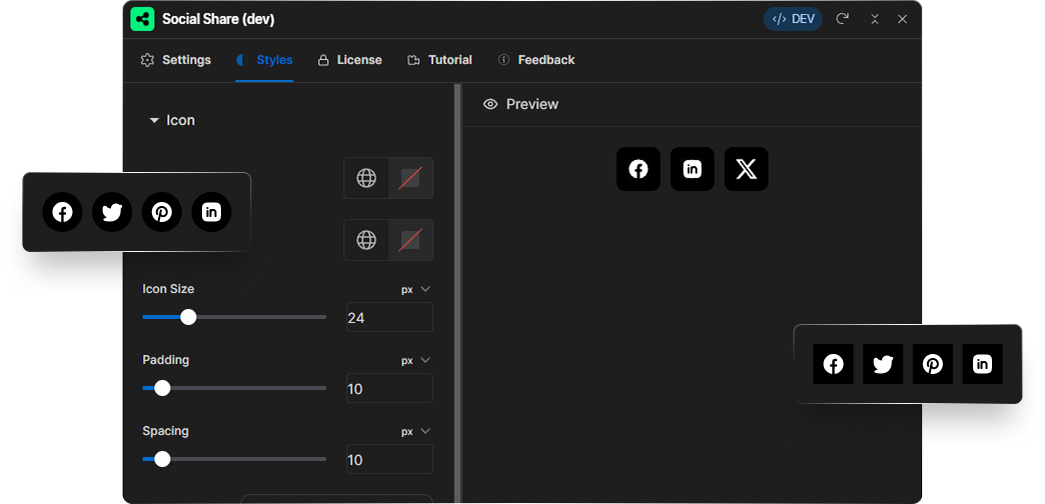Click the LinkedIn icon in Preview pane
This screenshot has width=1045, height=504.
point(692,169)
